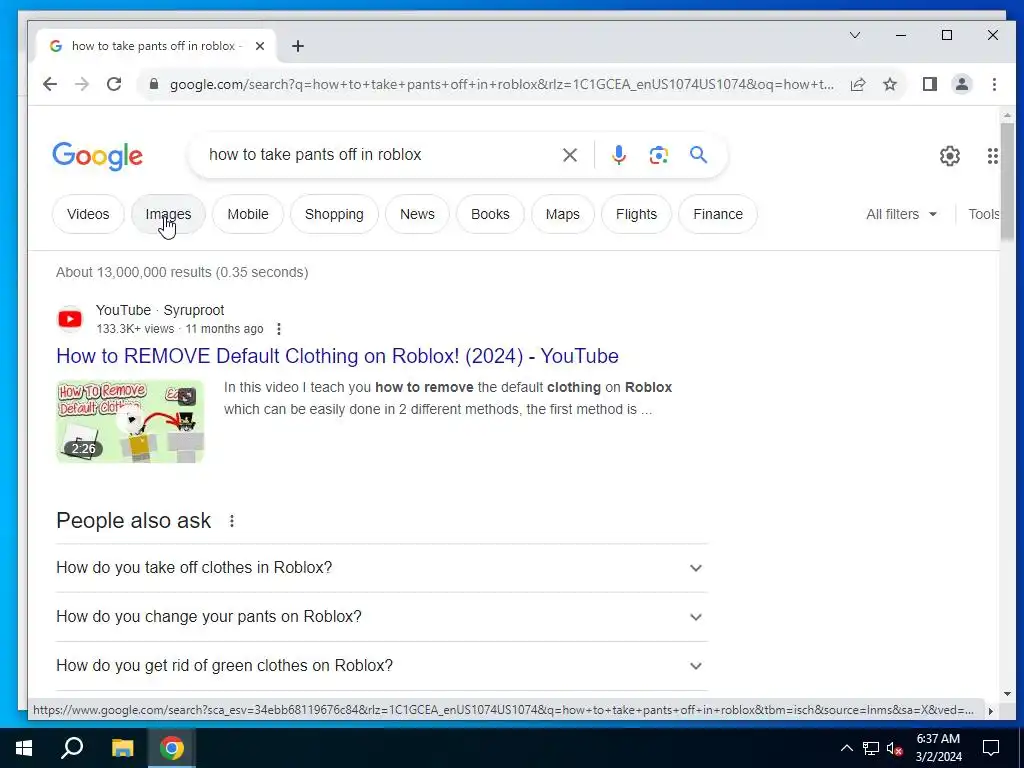Open Chrome's three-dot menu
Viewport: 1024px width, 768px height.
point(994,84)
